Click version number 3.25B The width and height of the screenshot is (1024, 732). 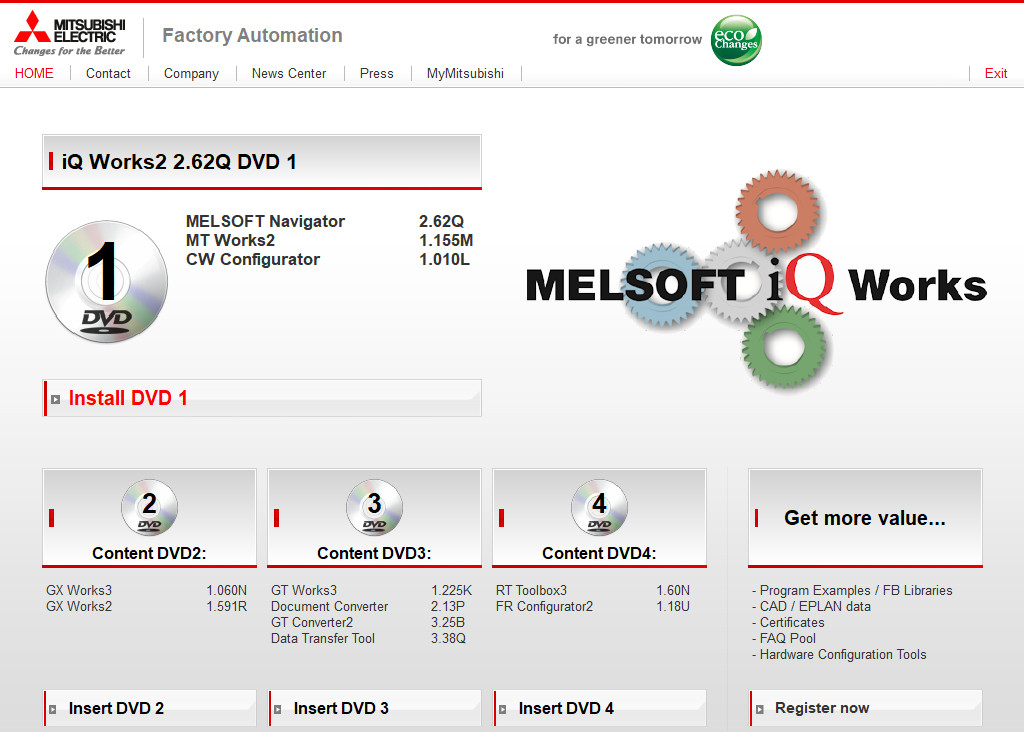(447, 622)
